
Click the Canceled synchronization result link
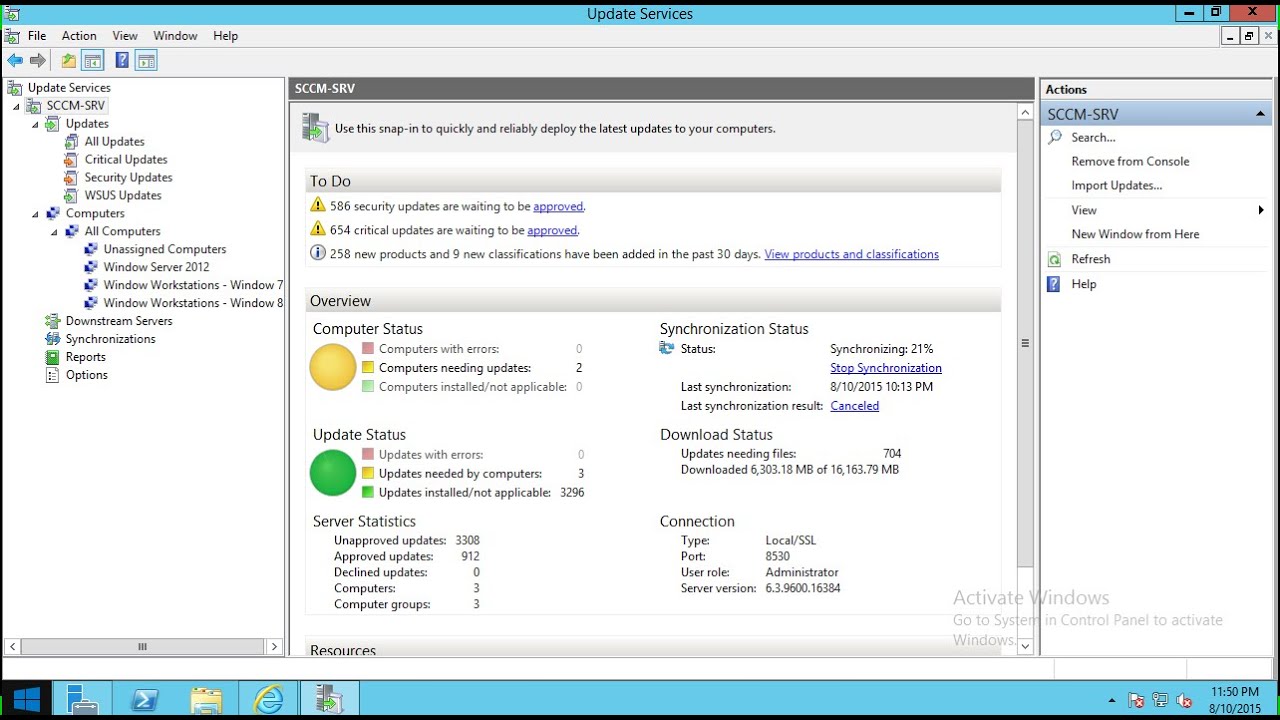pos(855,406)
